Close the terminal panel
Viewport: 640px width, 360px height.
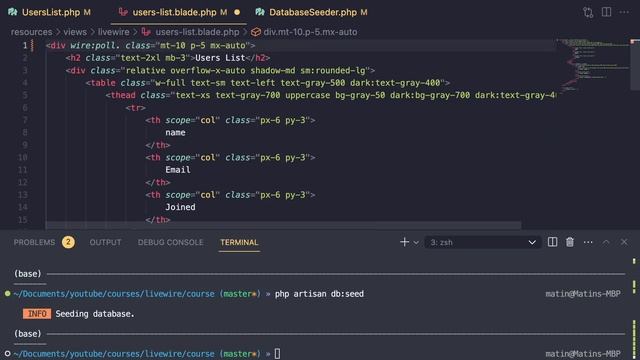pos(624,242)
